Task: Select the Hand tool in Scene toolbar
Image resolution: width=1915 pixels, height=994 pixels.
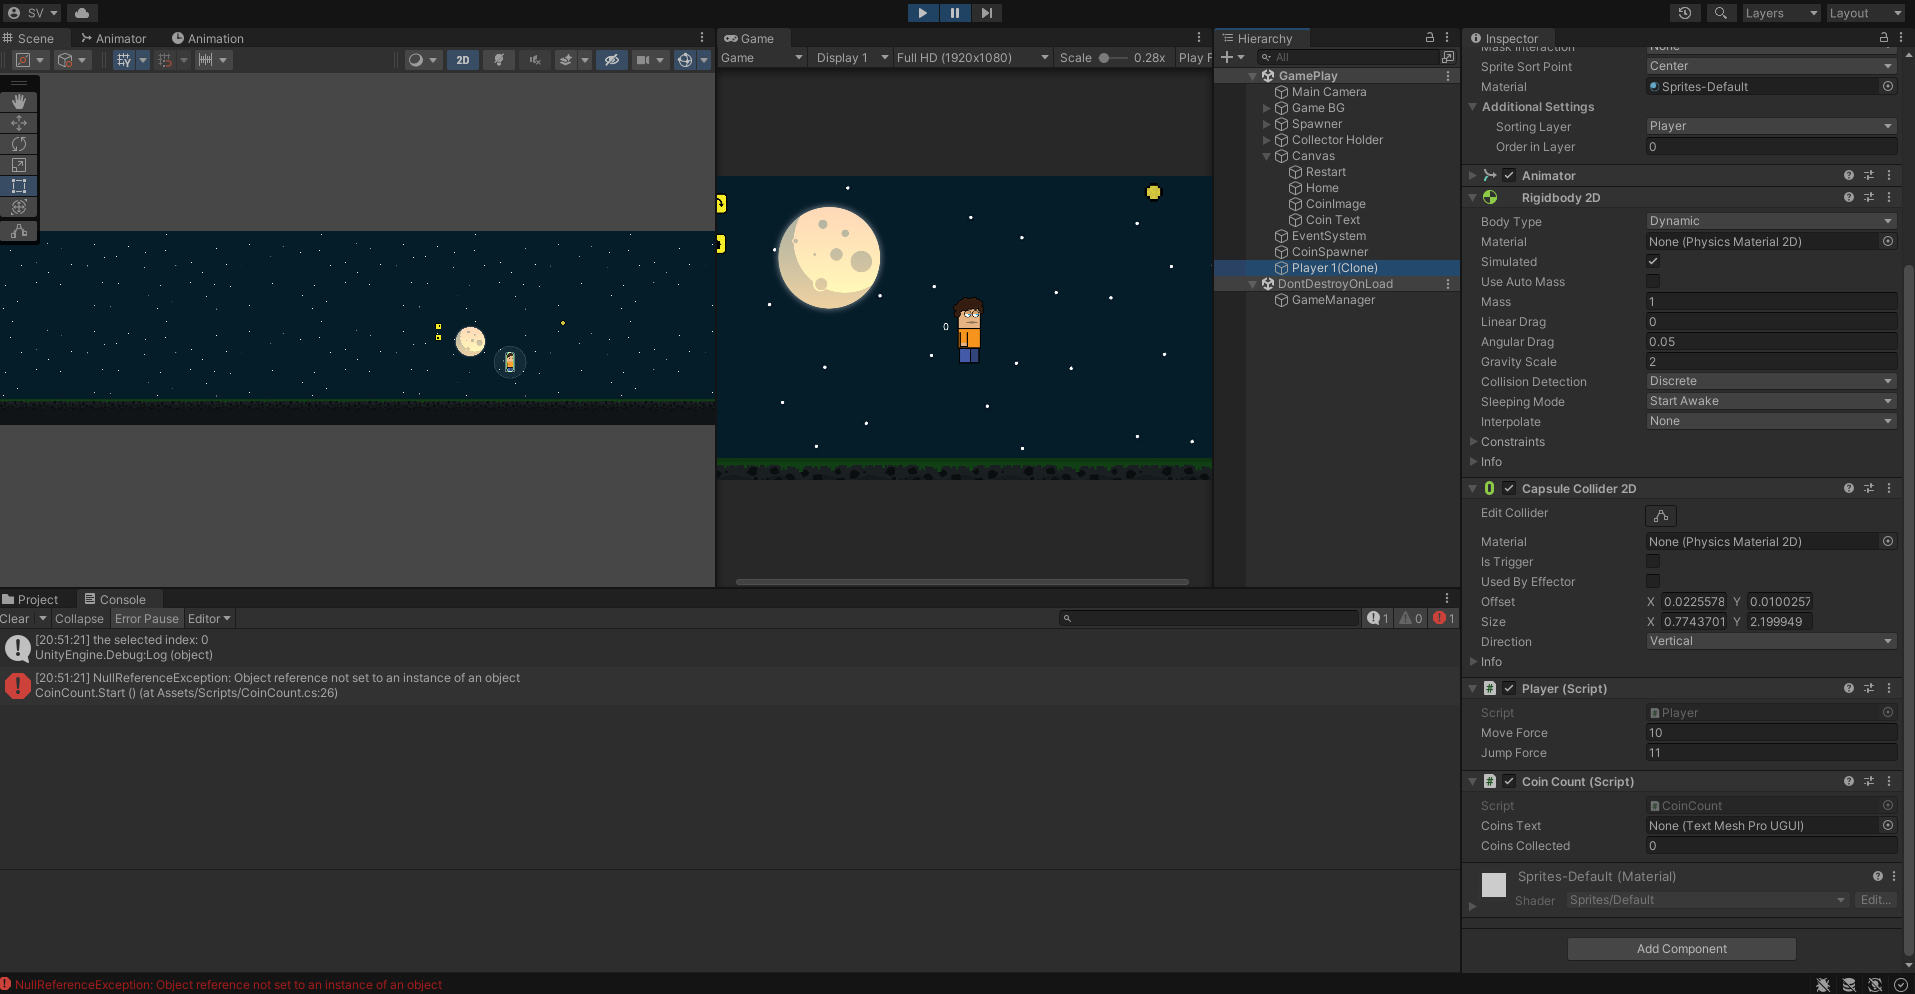Action: pyautogui.click(x=19, y=100)
